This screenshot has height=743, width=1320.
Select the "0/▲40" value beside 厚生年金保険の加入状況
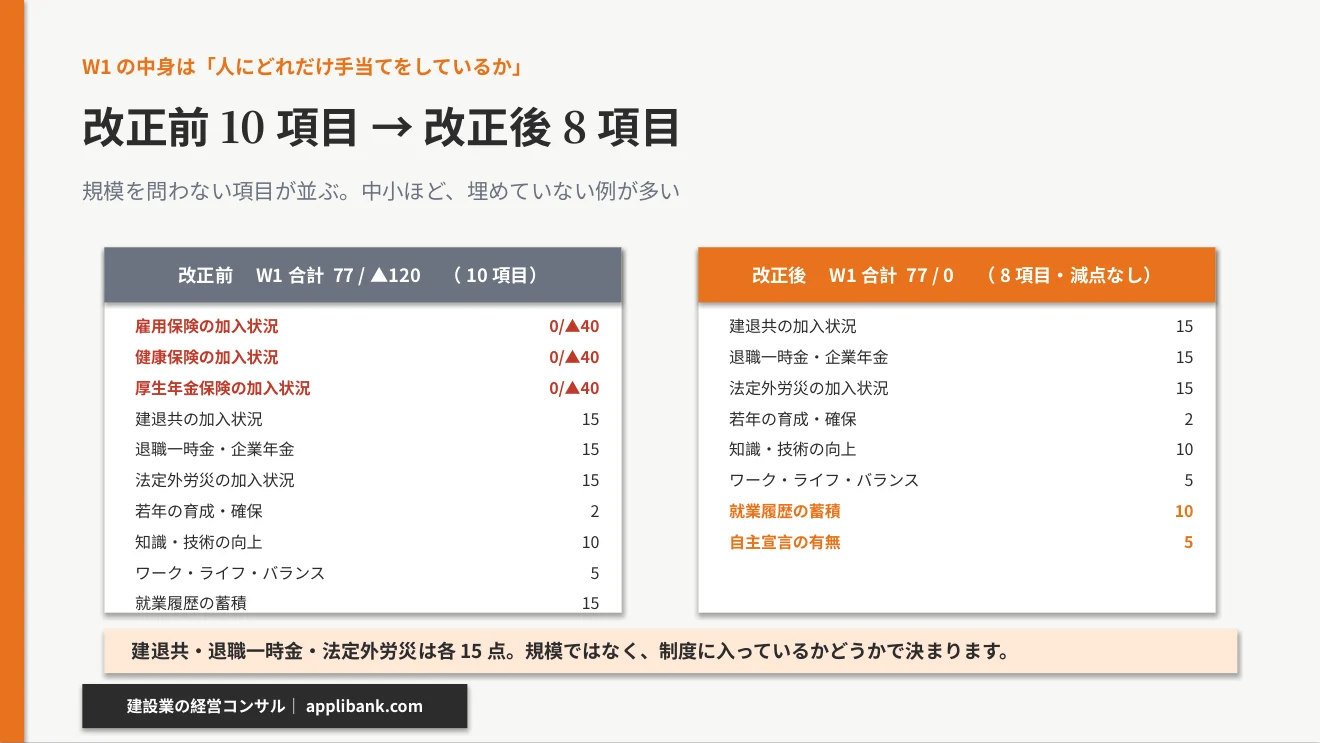[x=574, y=388]
